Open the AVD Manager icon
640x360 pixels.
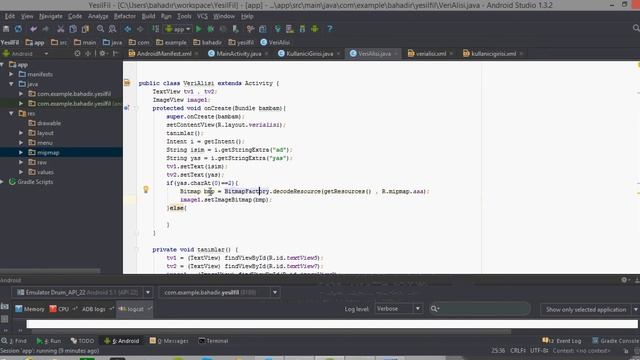(x=290, y=29)
